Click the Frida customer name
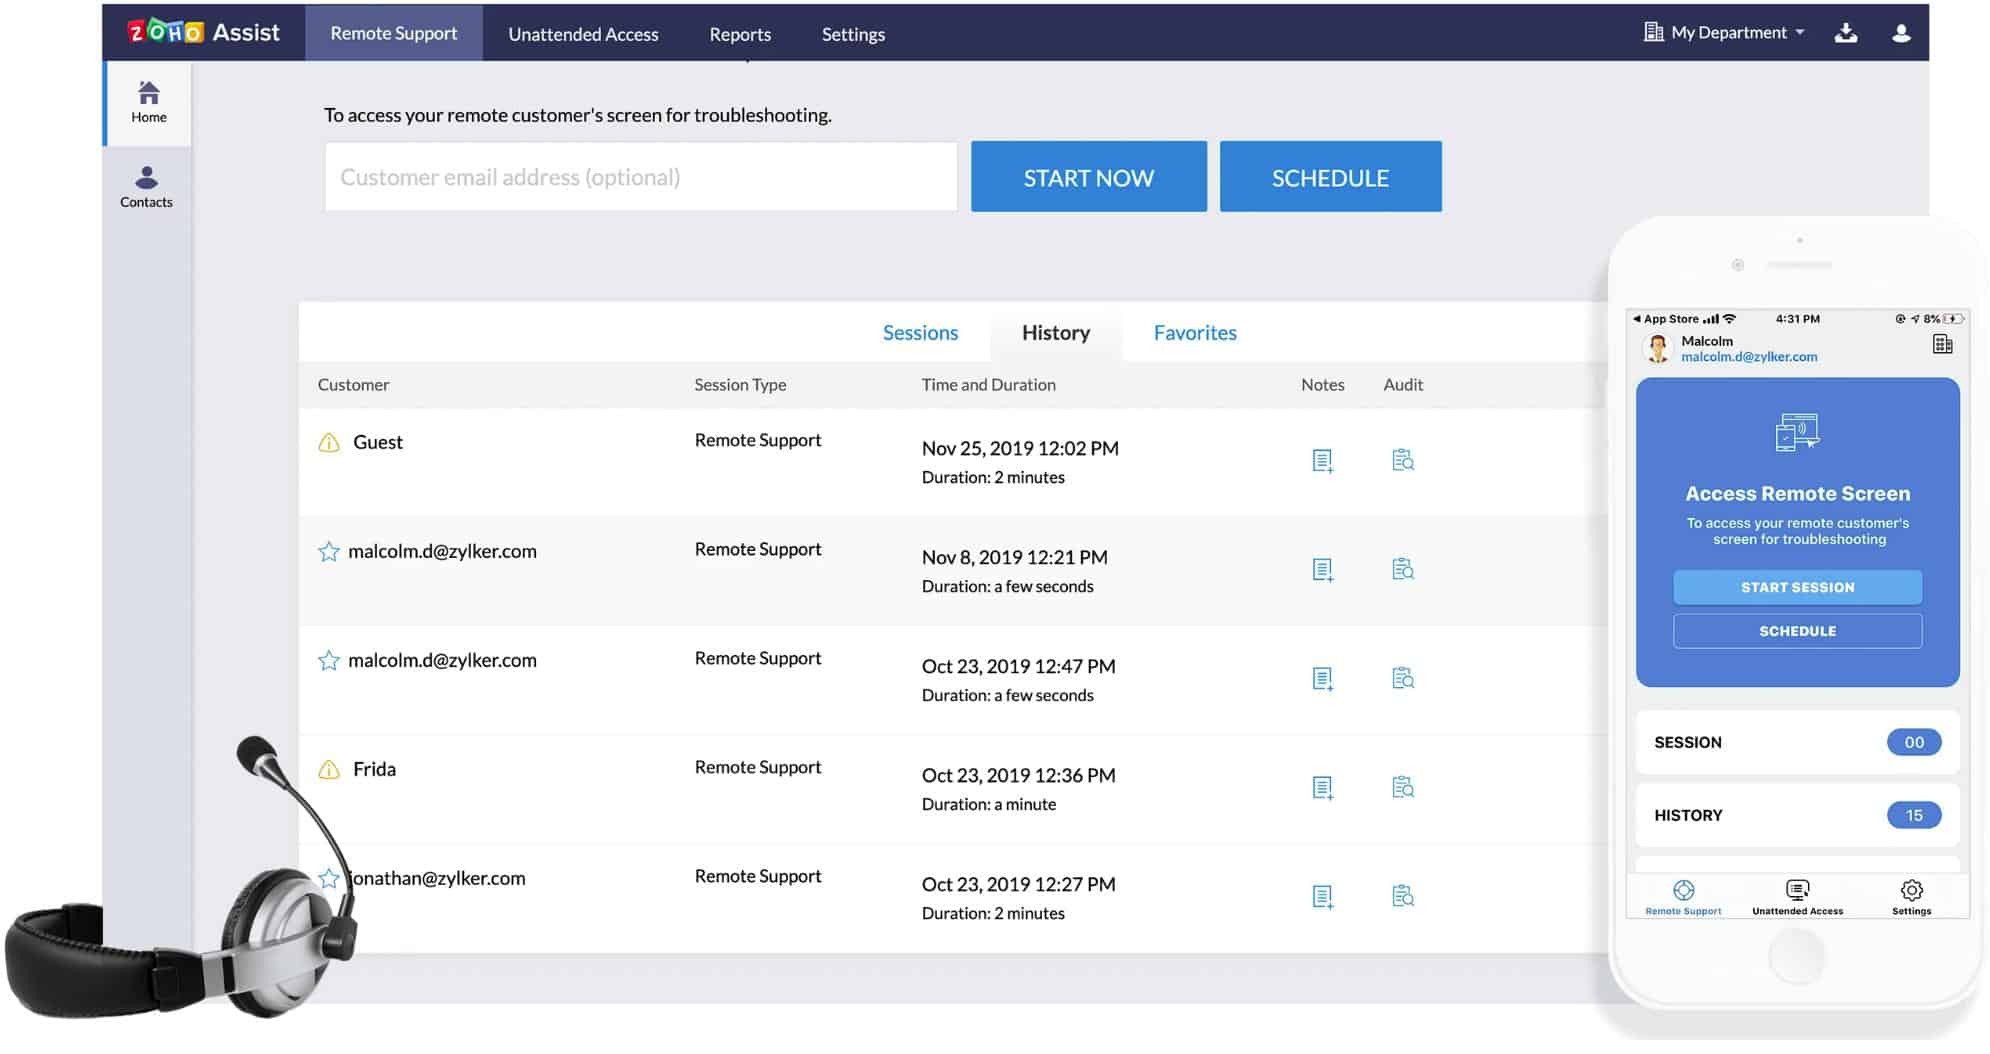The width and height of the screenshot is (1990, 1054). coord(374,769)
